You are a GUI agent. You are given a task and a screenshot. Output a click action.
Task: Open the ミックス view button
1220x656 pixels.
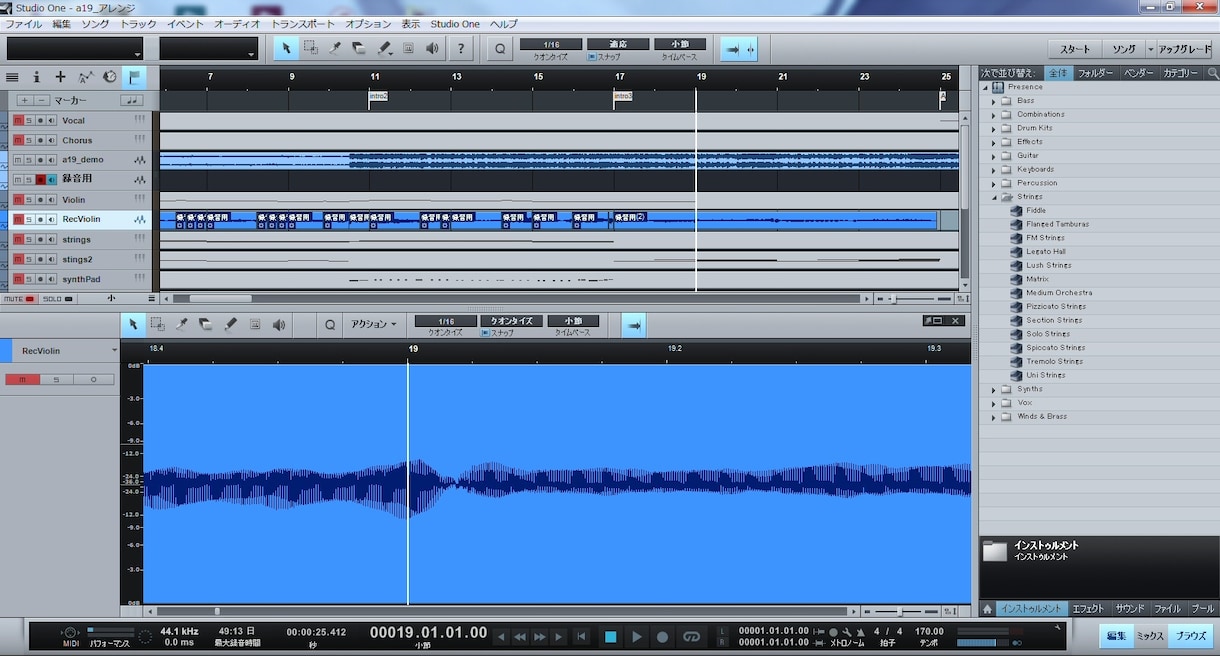click(1149, 636)
